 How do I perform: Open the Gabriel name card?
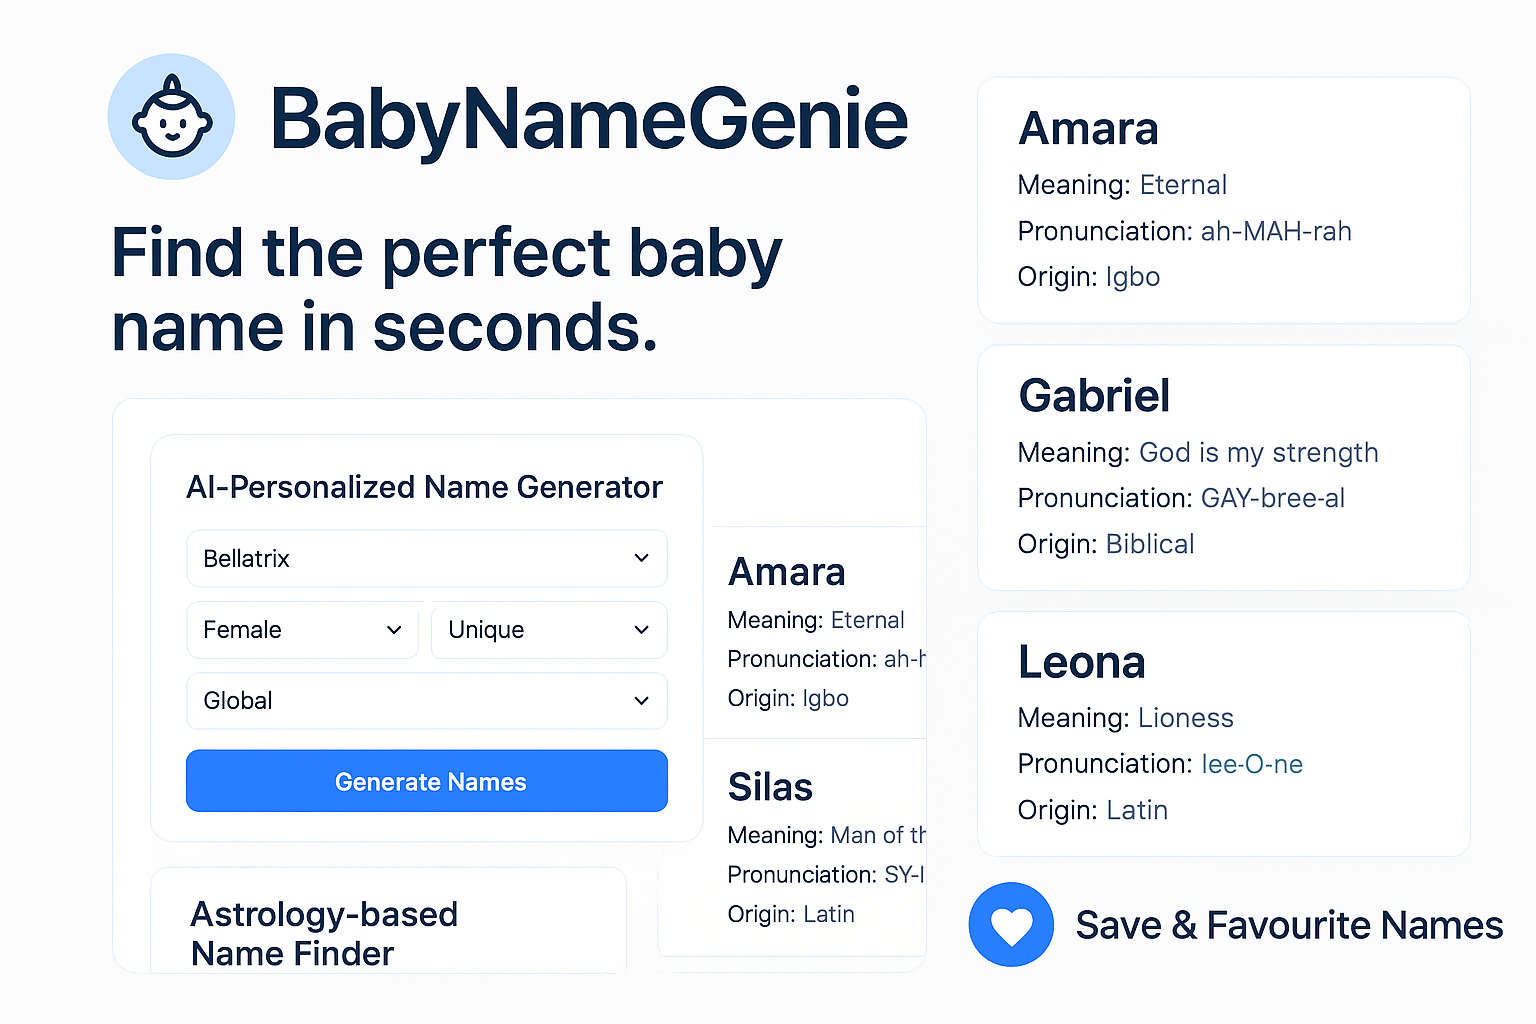click(x=1093, y=395)
